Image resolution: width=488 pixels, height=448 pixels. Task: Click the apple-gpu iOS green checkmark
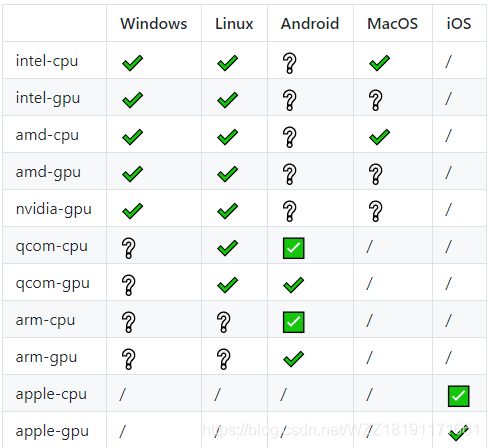pyautogui.click(x=459, y=433)
